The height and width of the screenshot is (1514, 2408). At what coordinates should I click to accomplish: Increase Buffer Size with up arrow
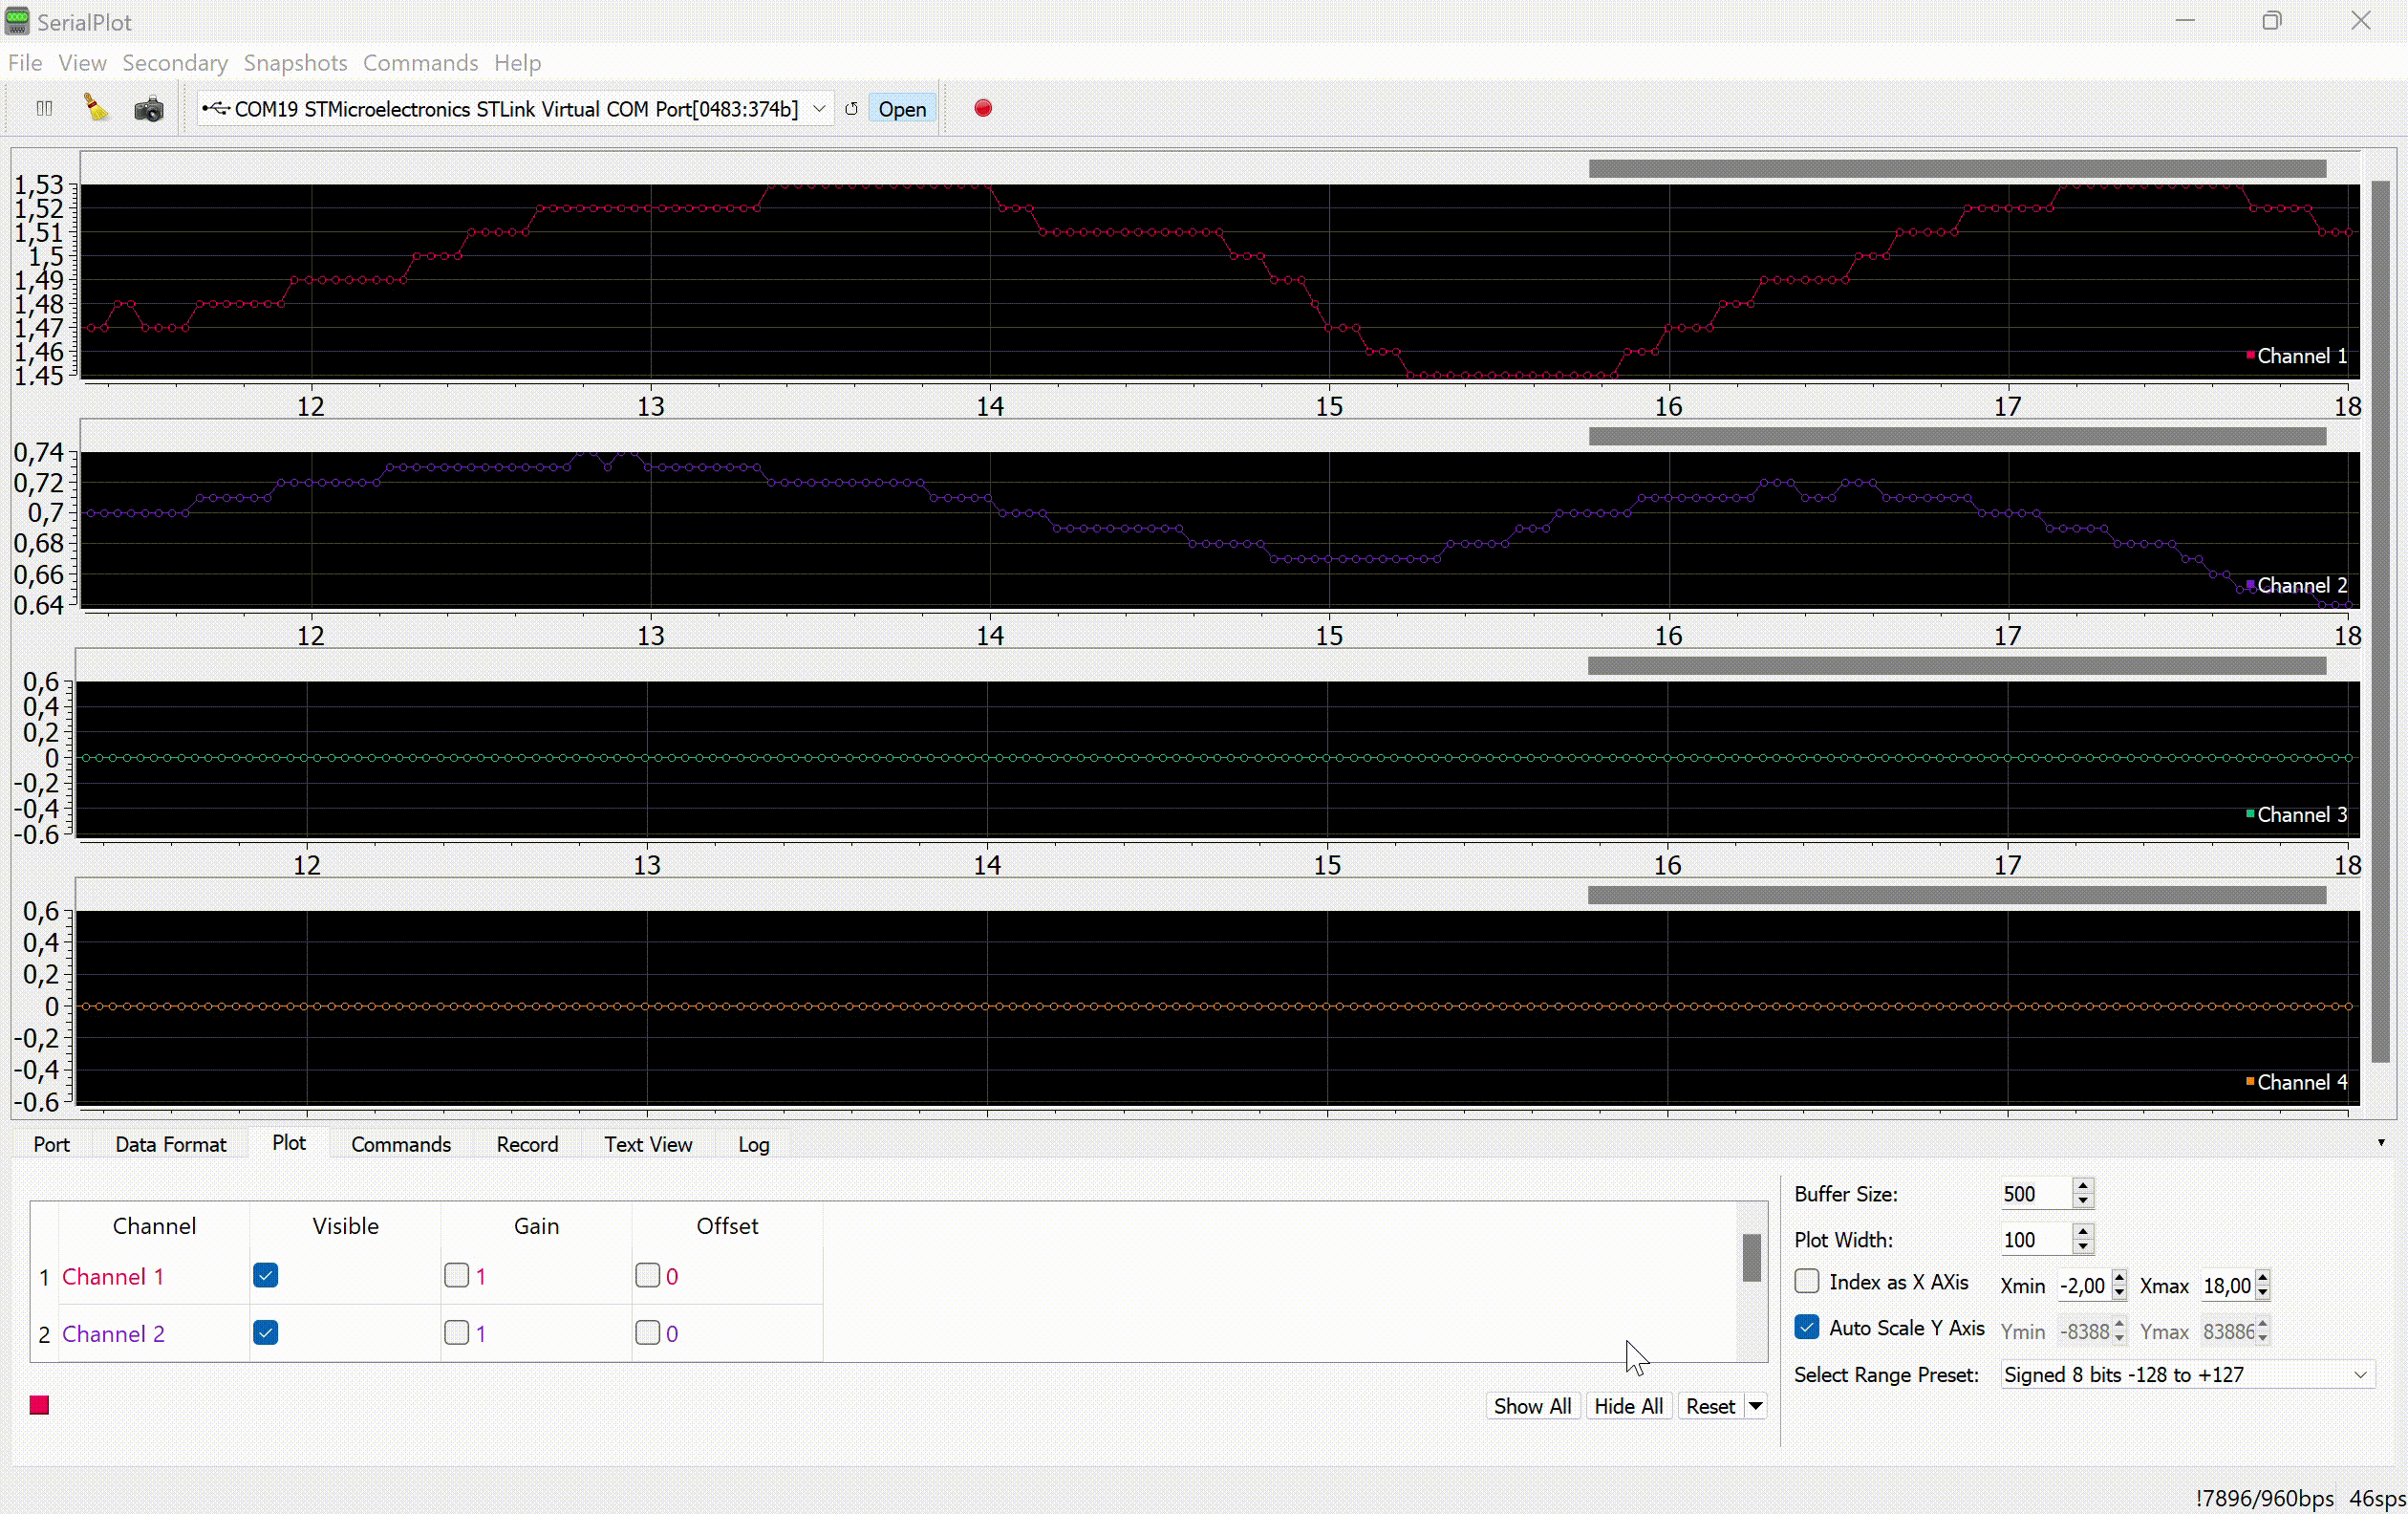2083,1186
